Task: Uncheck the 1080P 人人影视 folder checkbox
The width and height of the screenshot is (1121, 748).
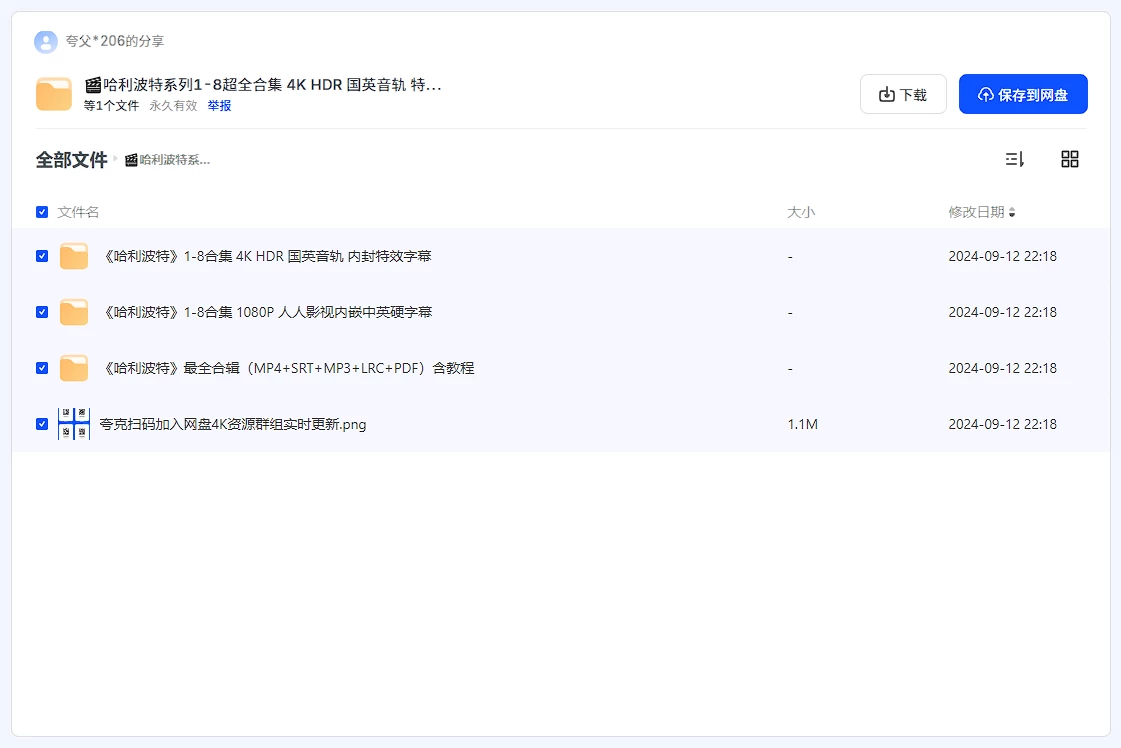Action: 42,312
